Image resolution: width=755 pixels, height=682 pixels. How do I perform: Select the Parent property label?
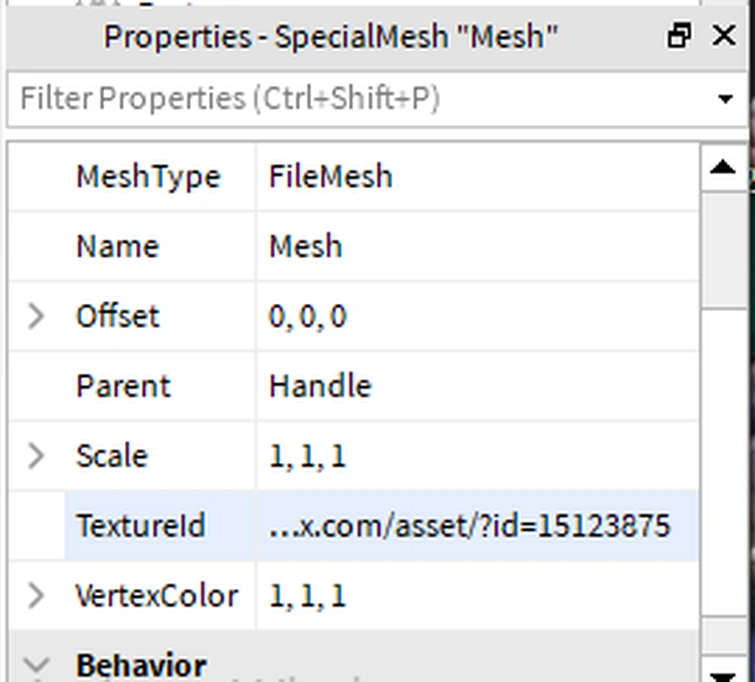[123, 387]
